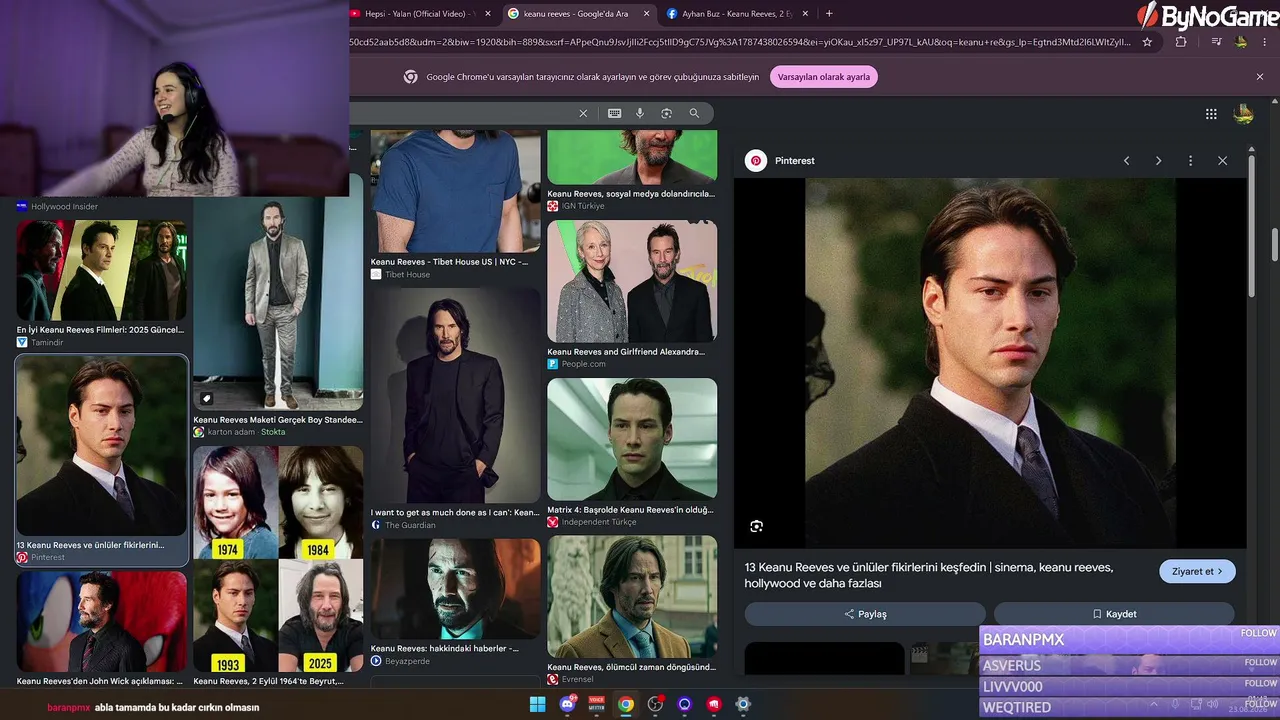This screenshot has width=1280, height=720.
Task: Open 'Keanu Reeves: hakkındaki haberler' thumbnail
Action: click(x=455, y=589)
